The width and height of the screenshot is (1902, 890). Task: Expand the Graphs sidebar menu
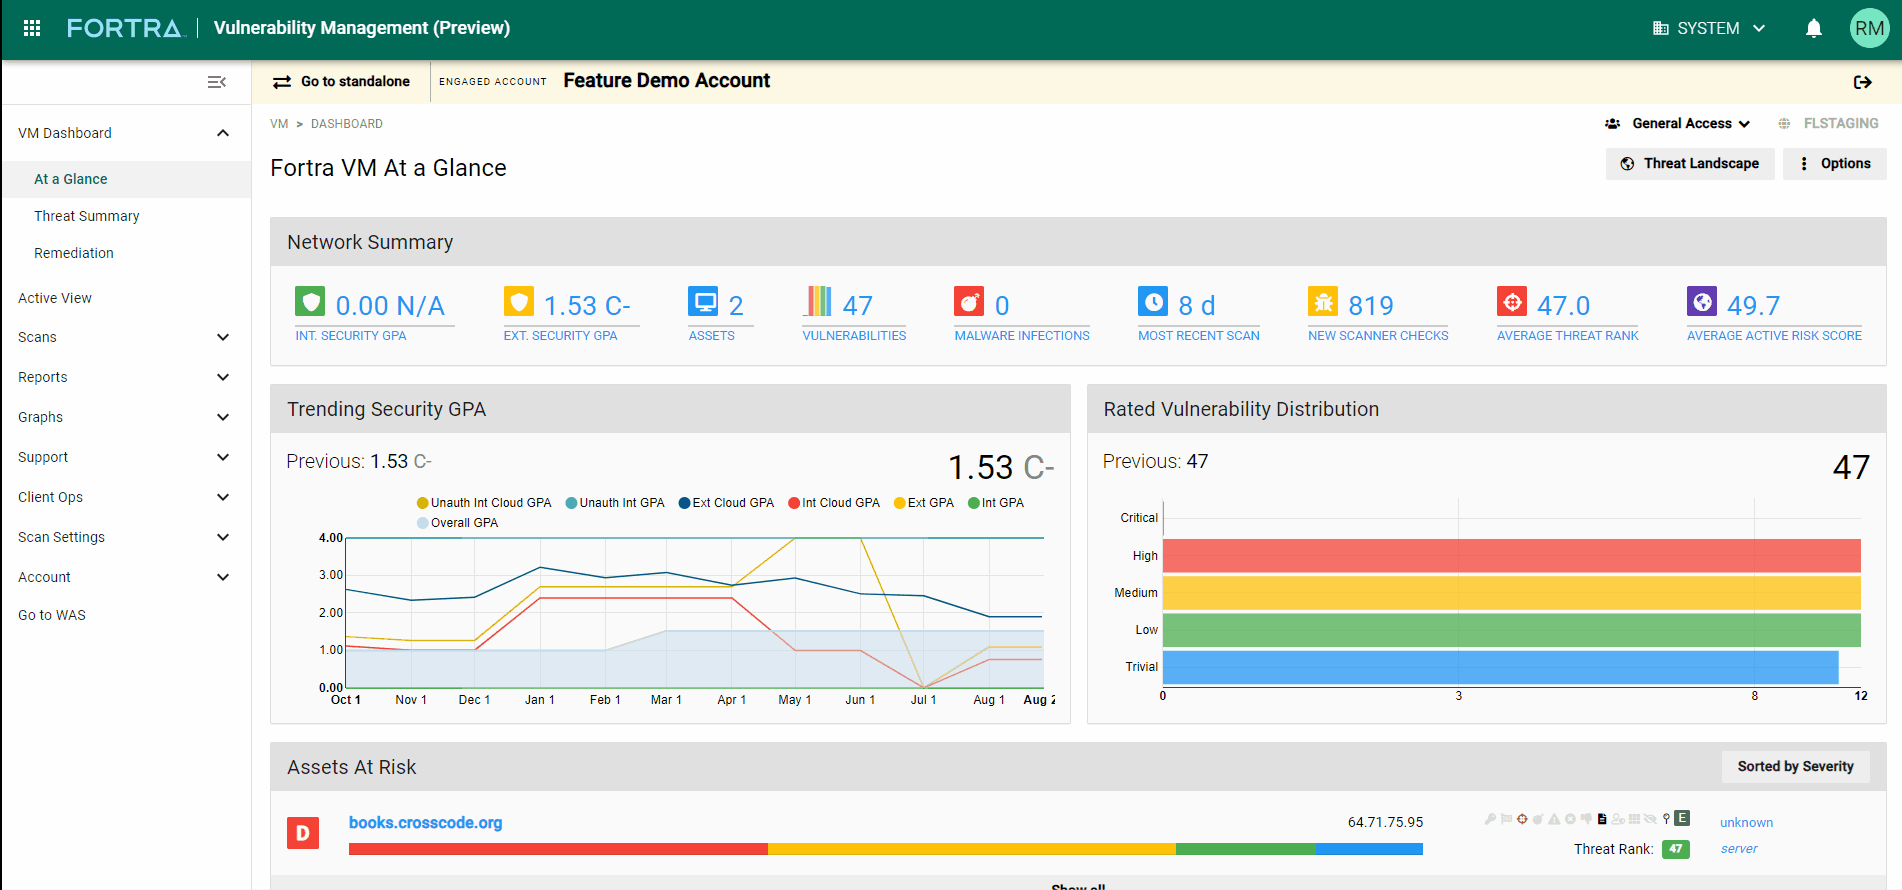pyautogui.click(x=223, y=417)
